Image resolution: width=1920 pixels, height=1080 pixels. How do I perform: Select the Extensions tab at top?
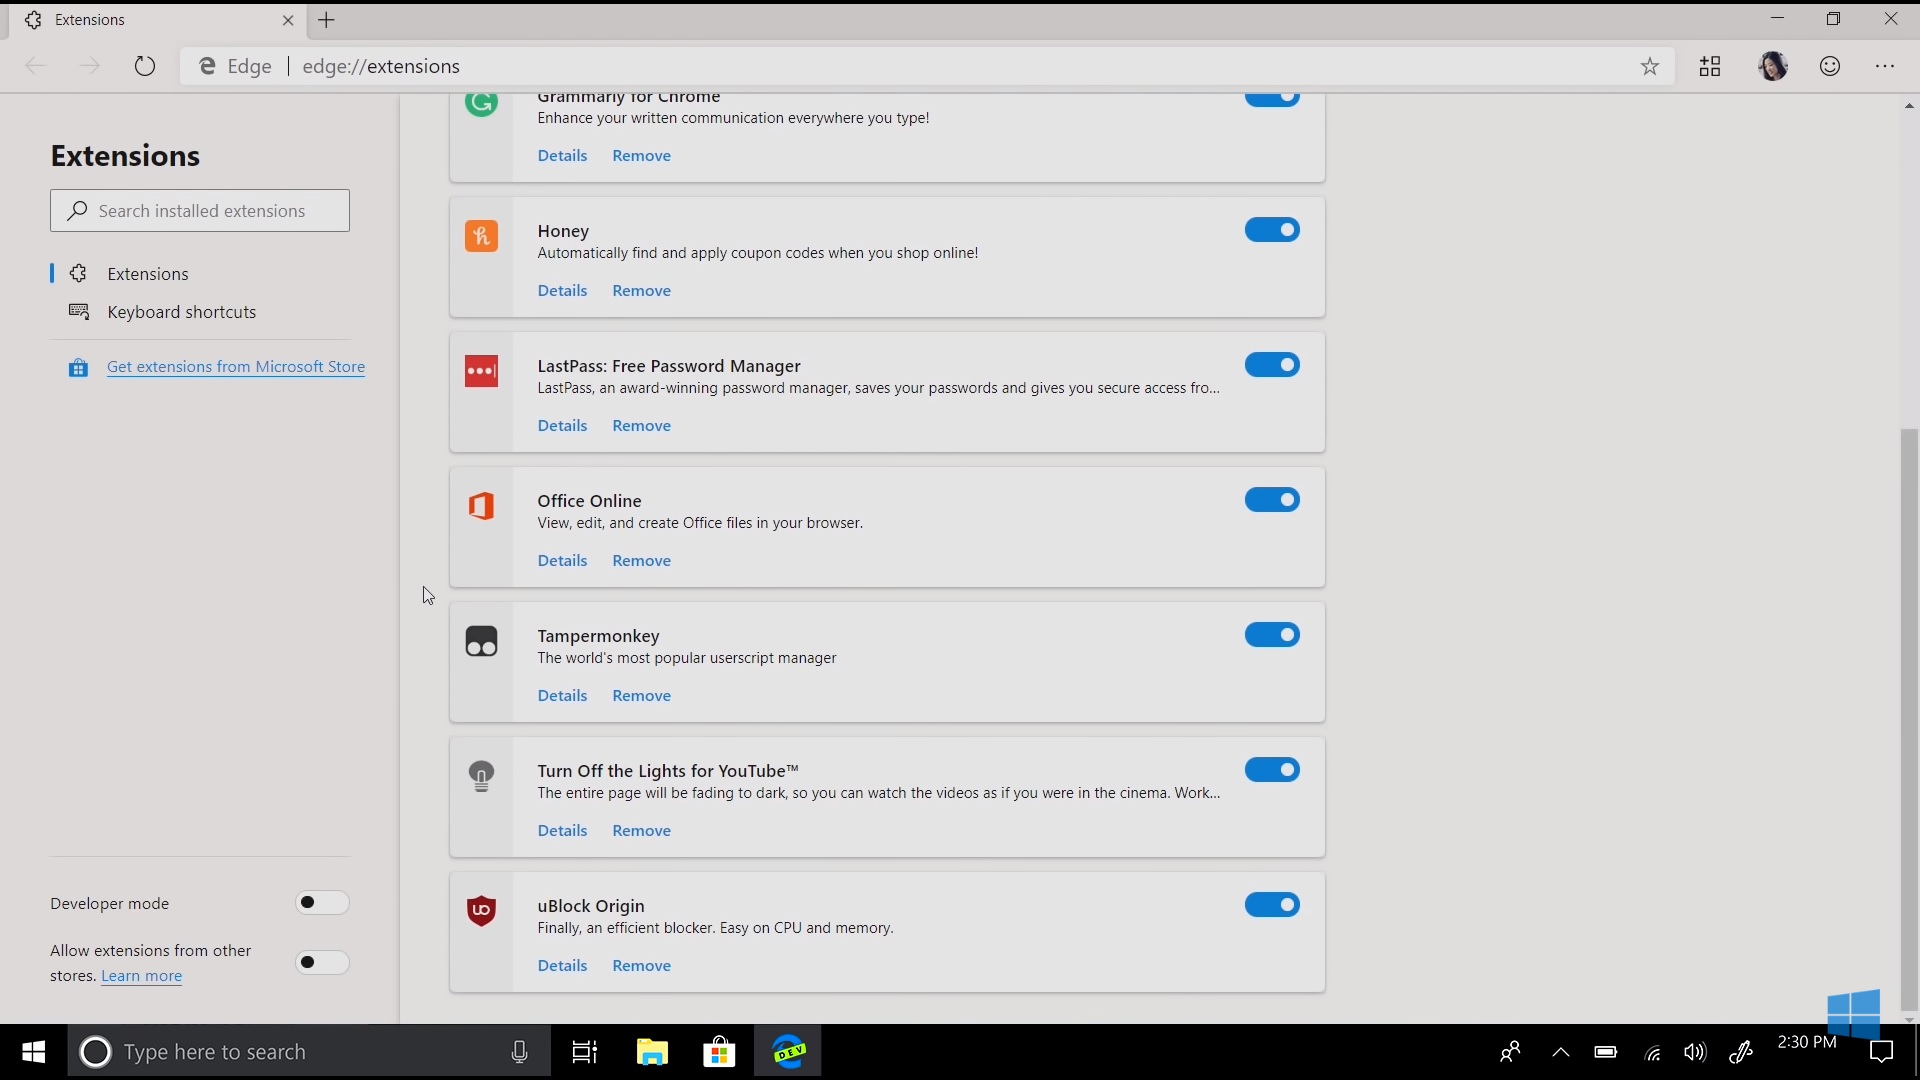tap(150, 20)
